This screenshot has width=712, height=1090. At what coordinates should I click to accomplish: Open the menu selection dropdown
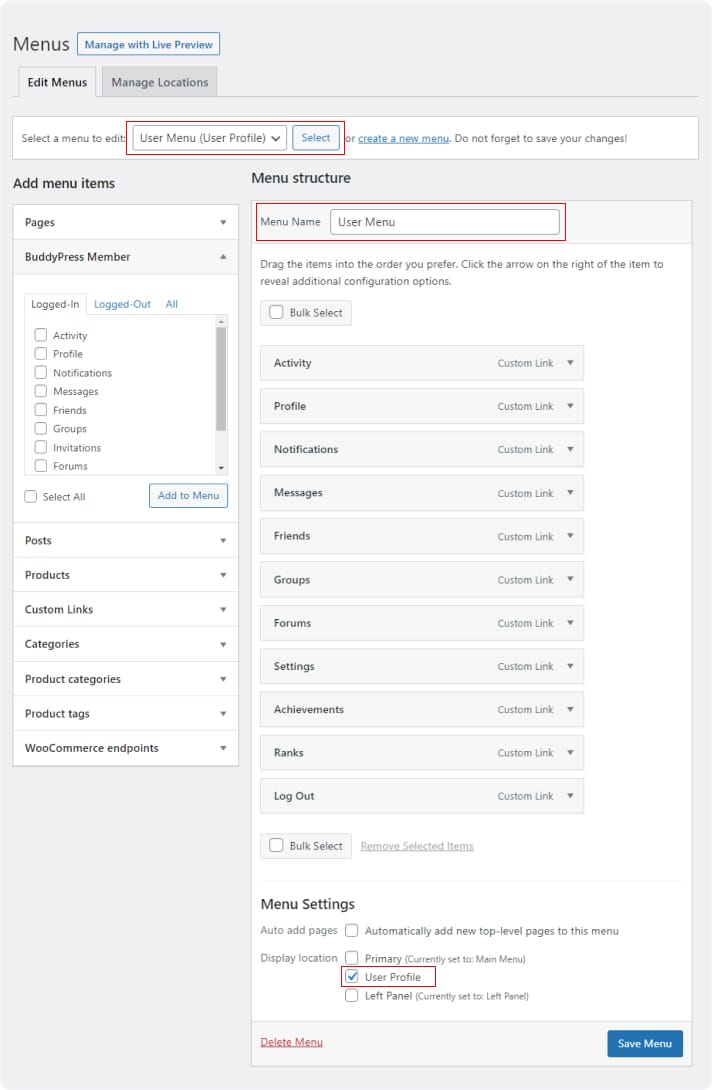tap(210, 138)
